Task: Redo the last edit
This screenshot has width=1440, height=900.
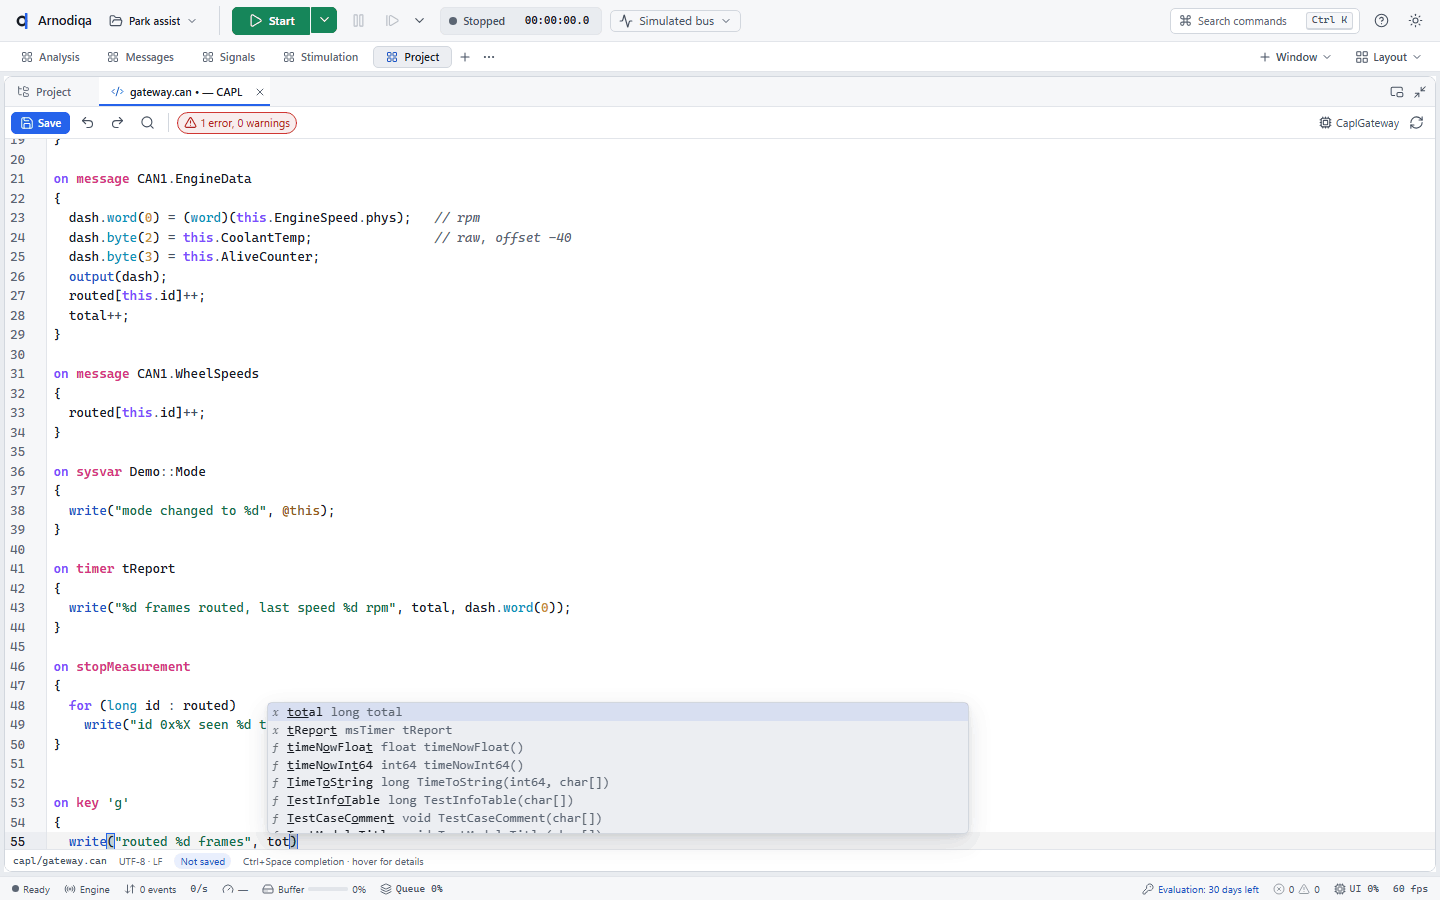Action: 117,123
